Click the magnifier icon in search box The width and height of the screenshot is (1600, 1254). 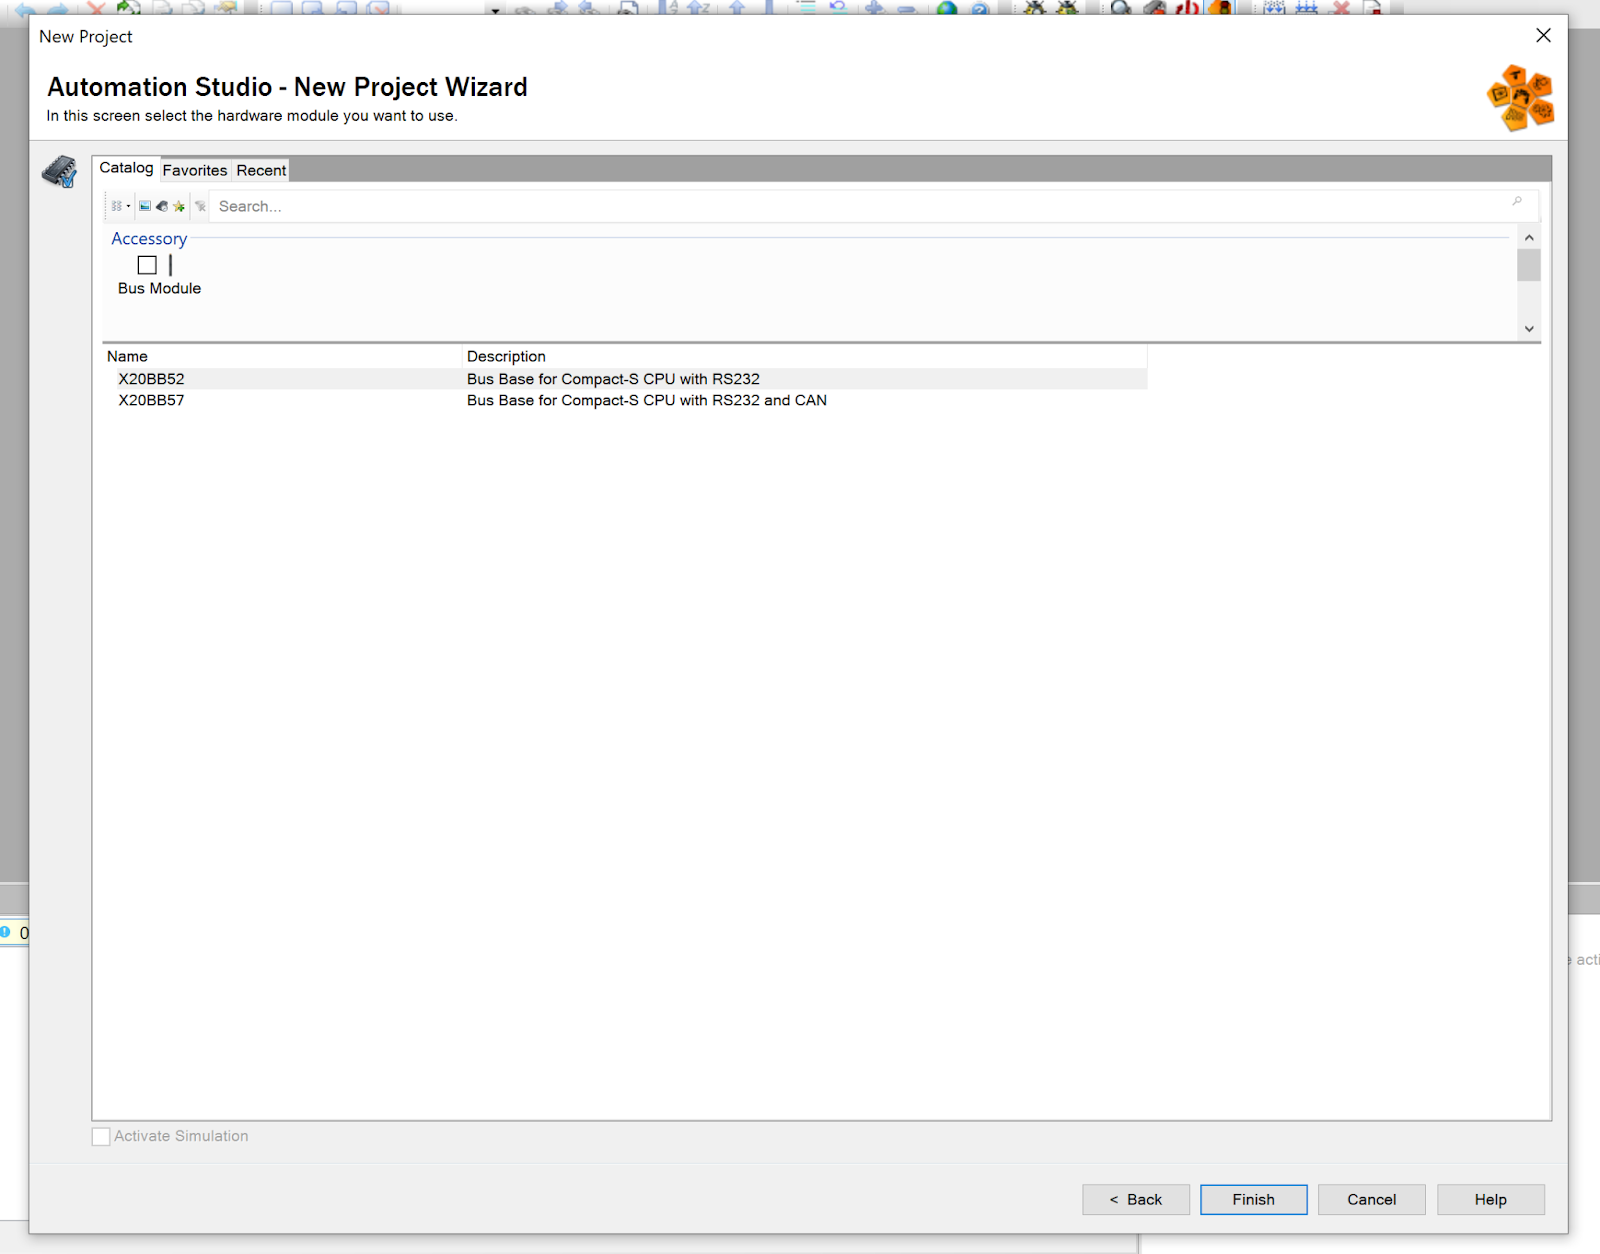[x=1517, y=203]
